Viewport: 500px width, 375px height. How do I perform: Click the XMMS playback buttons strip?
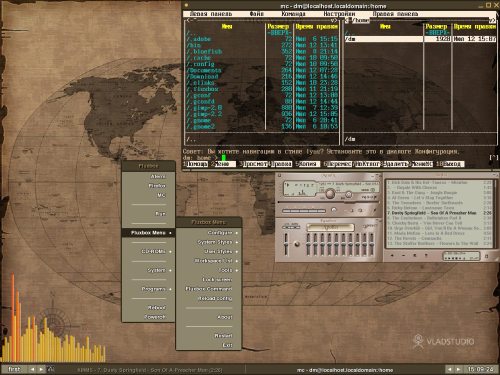click(304, 211)
